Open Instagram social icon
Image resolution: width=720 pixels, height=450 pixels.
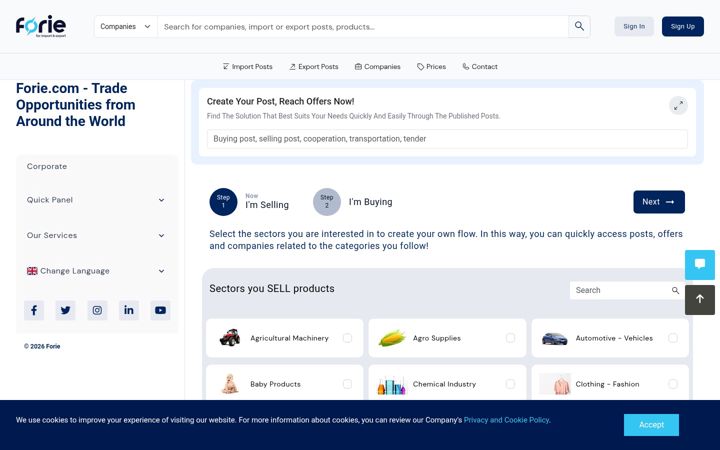(97, 310)
